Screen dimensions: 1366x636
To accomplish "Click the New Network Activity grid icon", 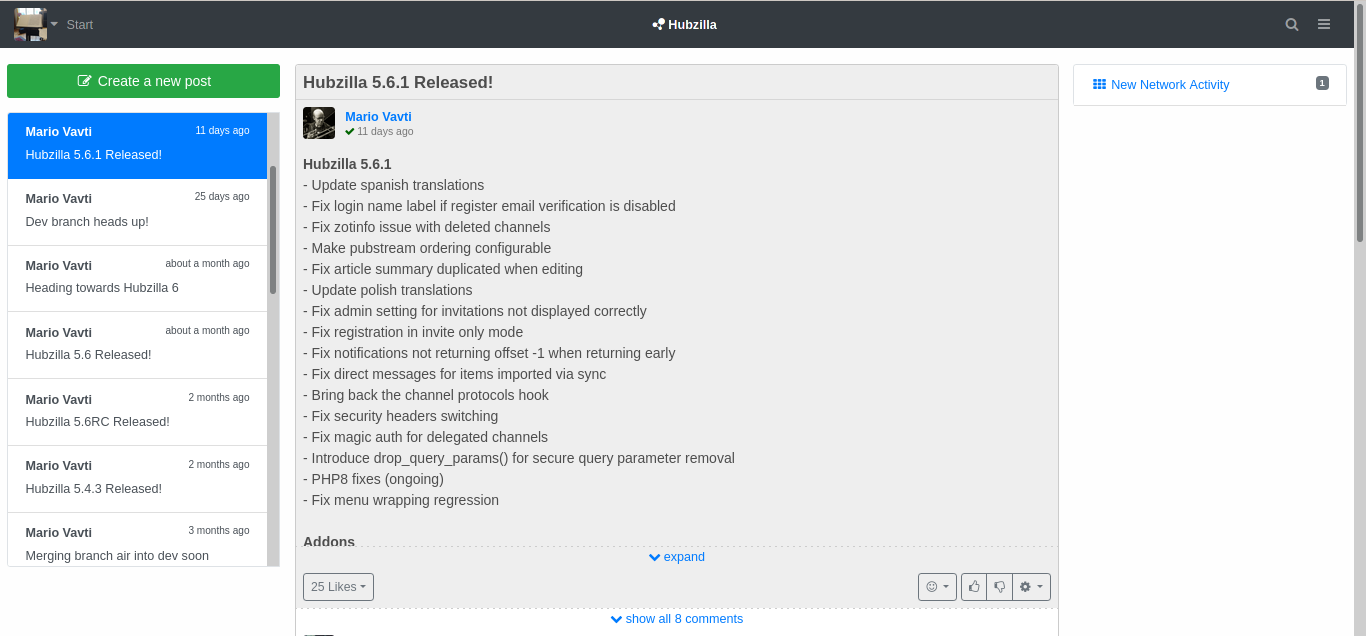I will click(1099, 85).
